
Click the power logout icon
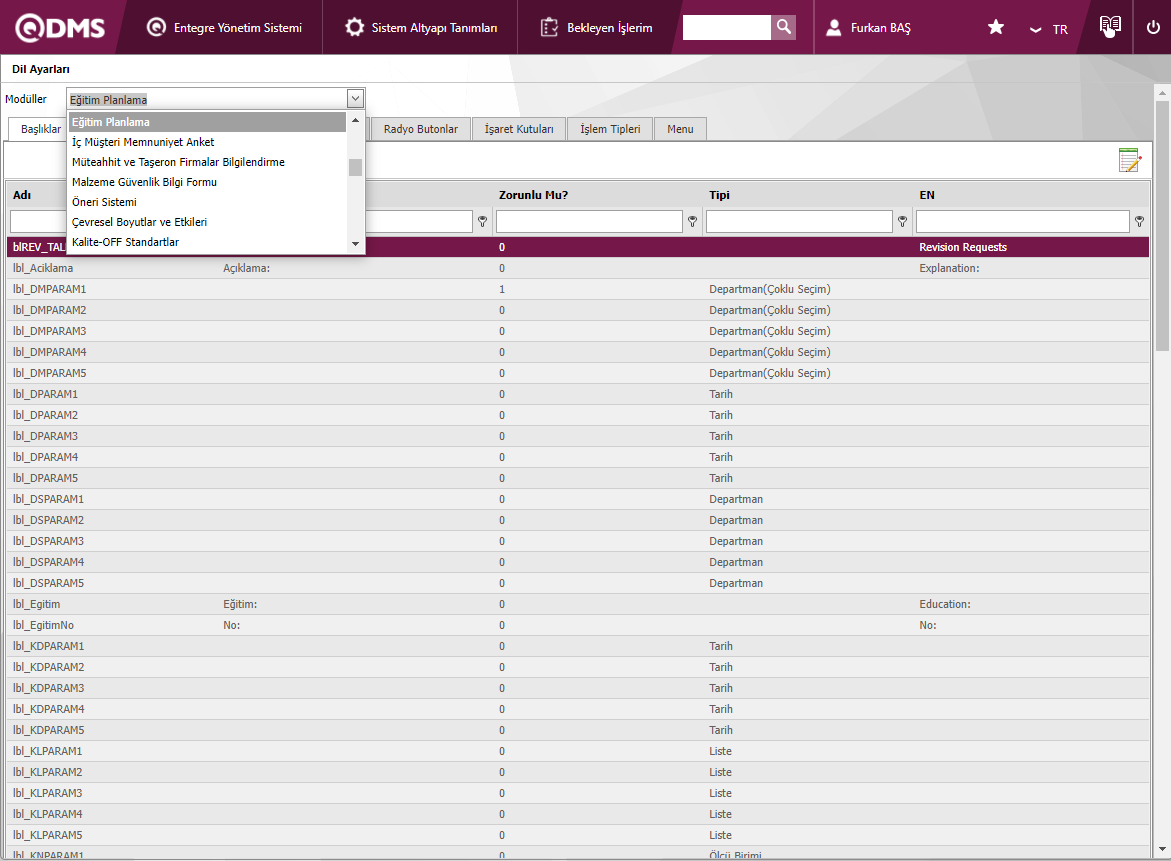point(1153,28)
